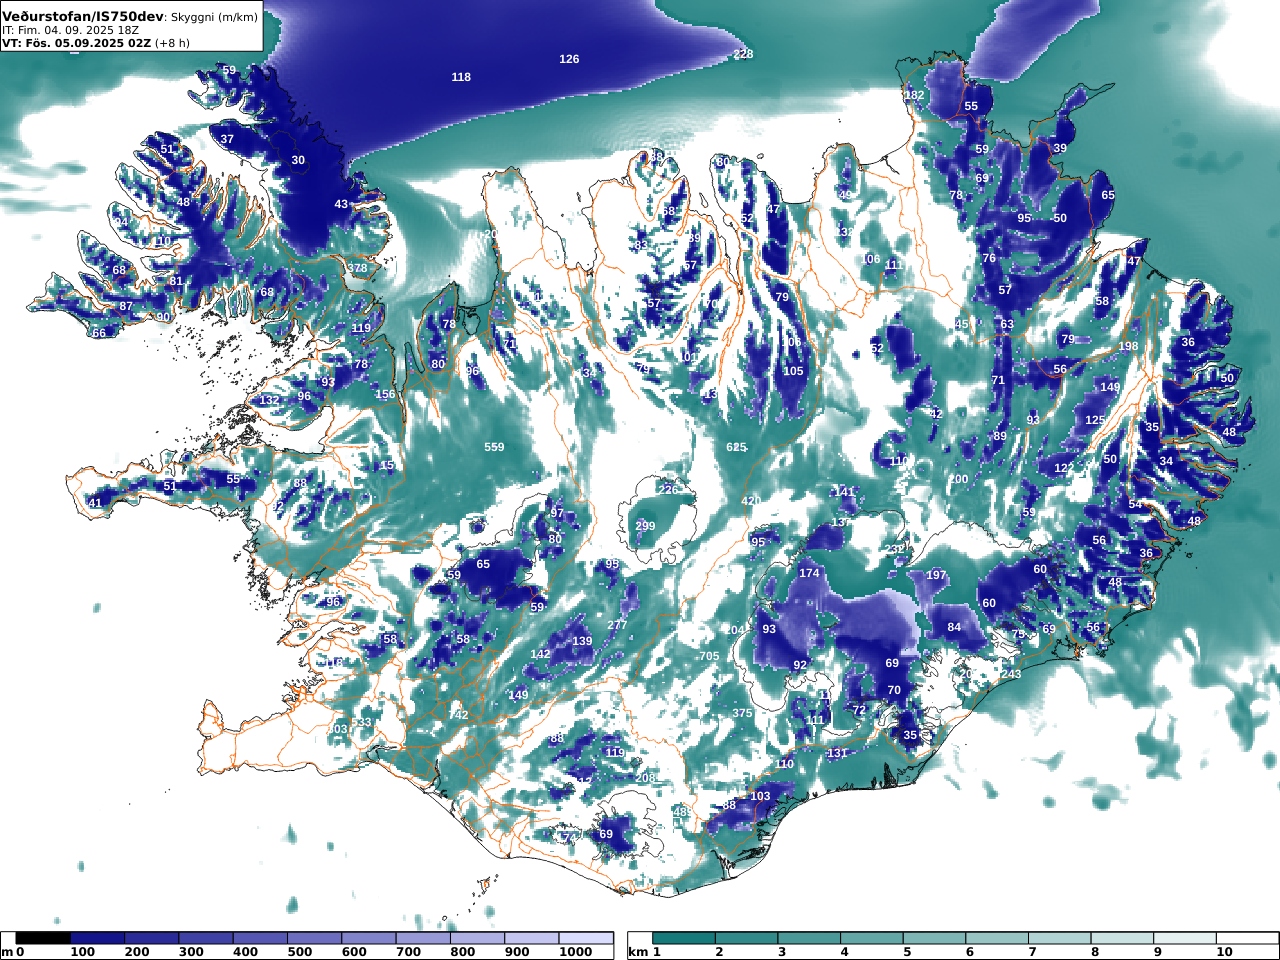Click the visibility value 156 on the map
This screenshot has width=1280, height=960.
pyautogui.click(x=385, y=394)
